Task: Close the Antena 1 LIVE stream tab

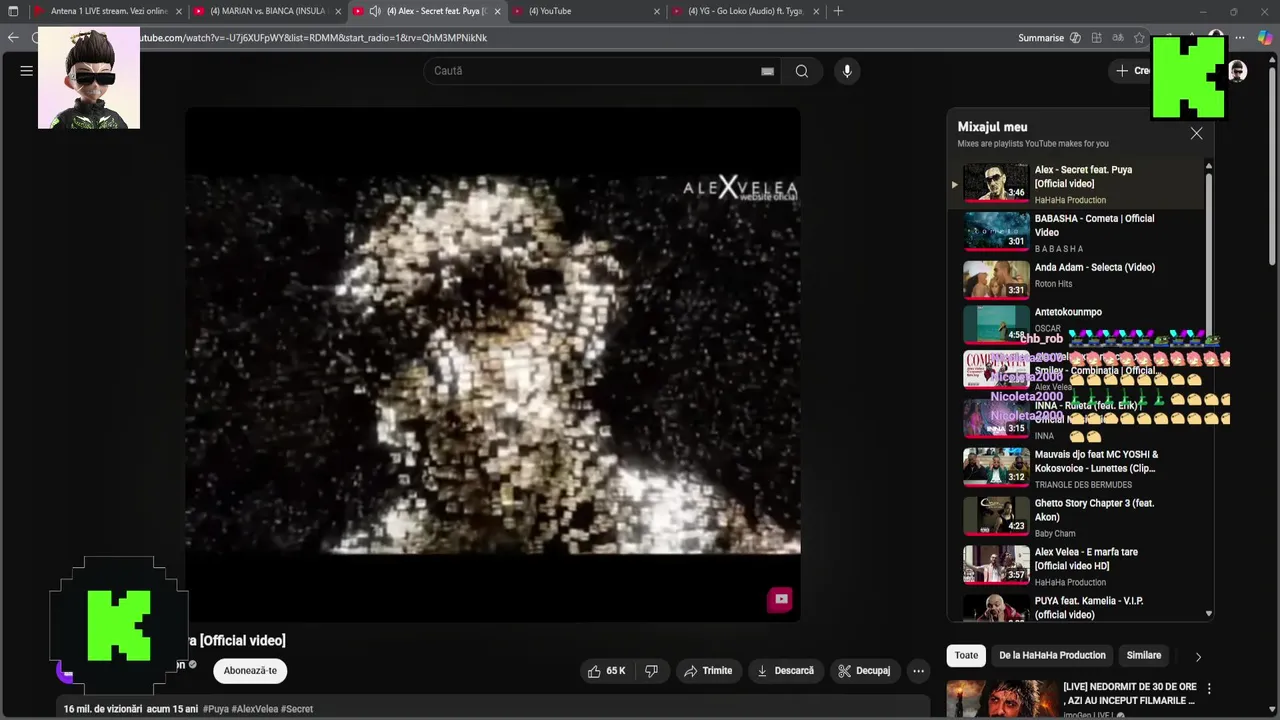Action: click(x=179, y=12)
